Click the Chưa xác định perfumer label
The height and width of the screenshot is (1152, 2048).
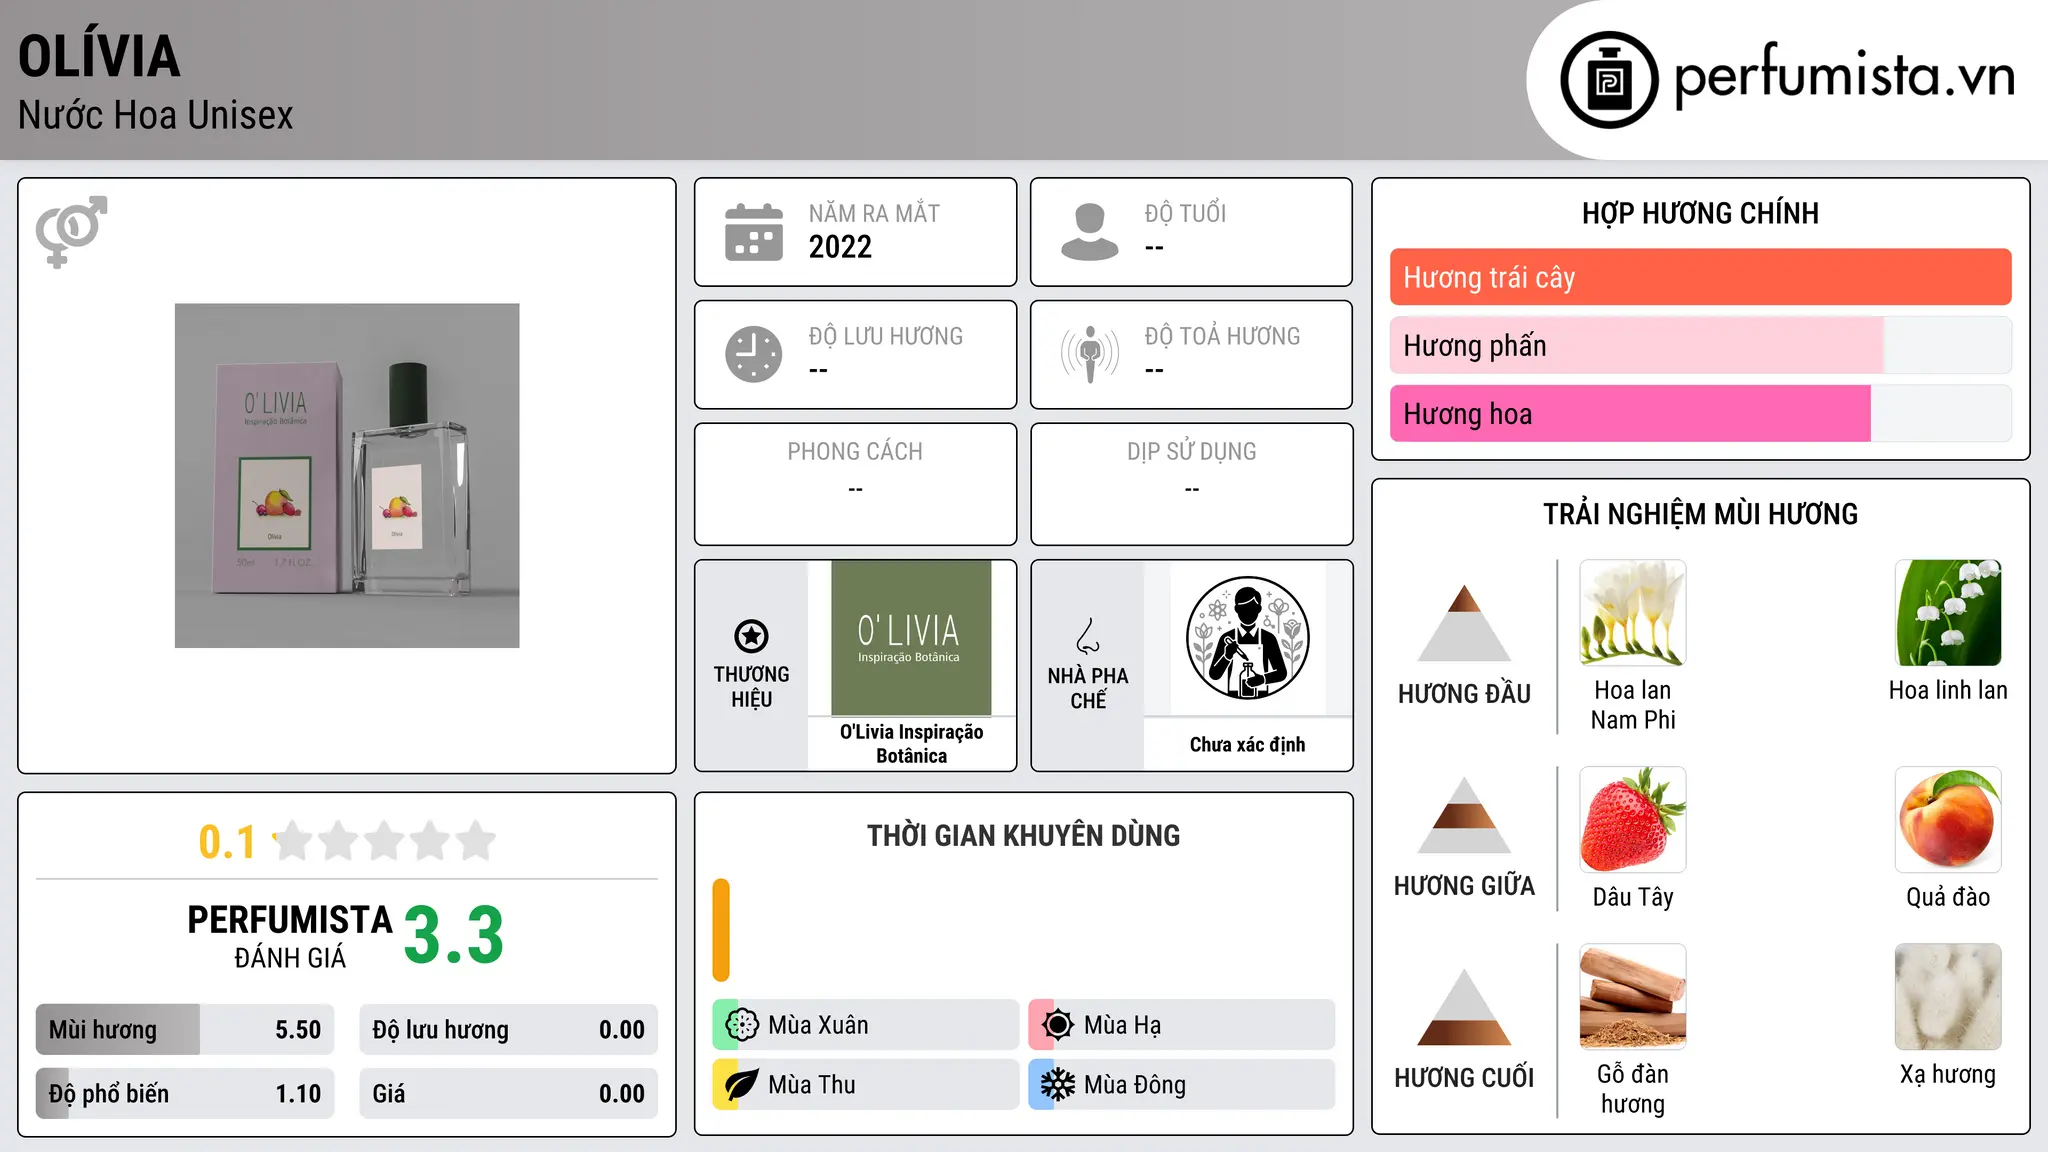1248,745
